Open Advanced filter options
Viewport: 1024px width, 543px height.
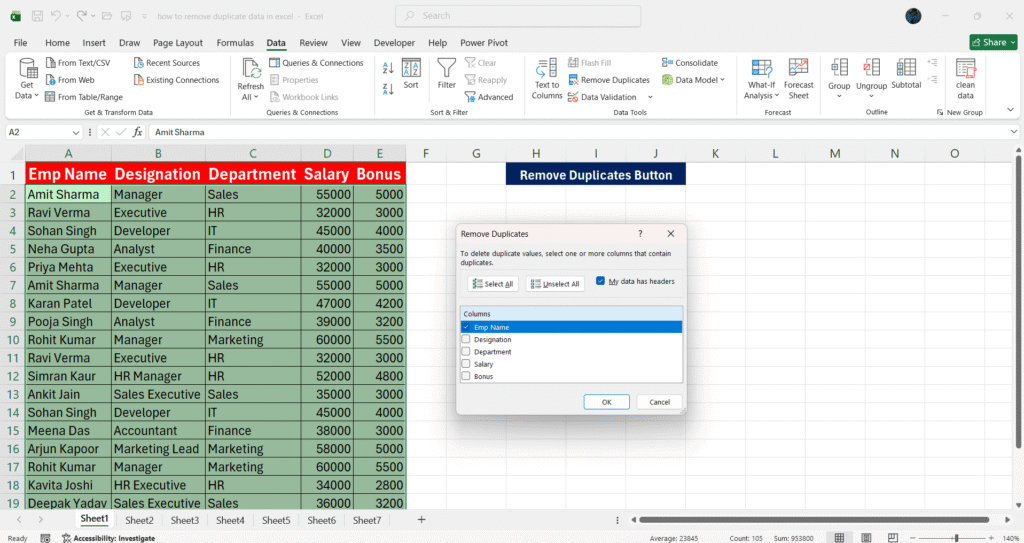[489, 97]
